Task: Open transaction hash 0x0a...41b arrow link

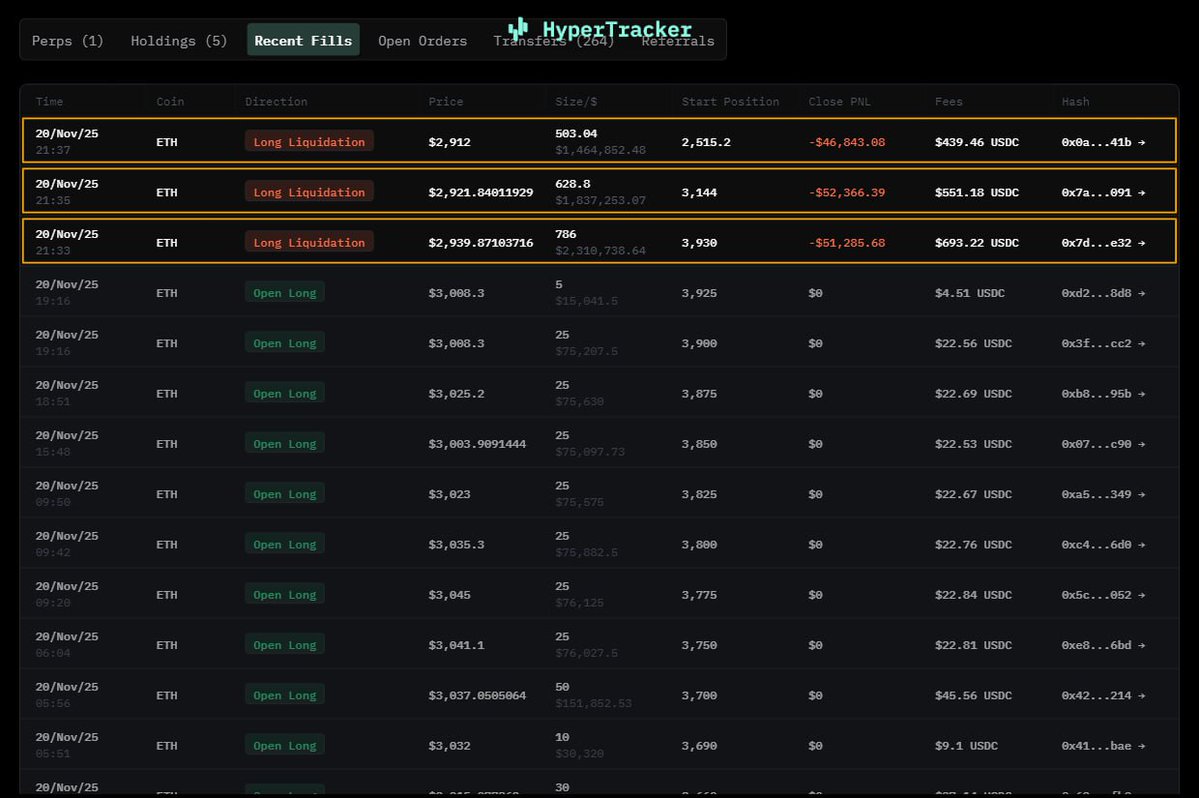Action: coord(1103,142)
